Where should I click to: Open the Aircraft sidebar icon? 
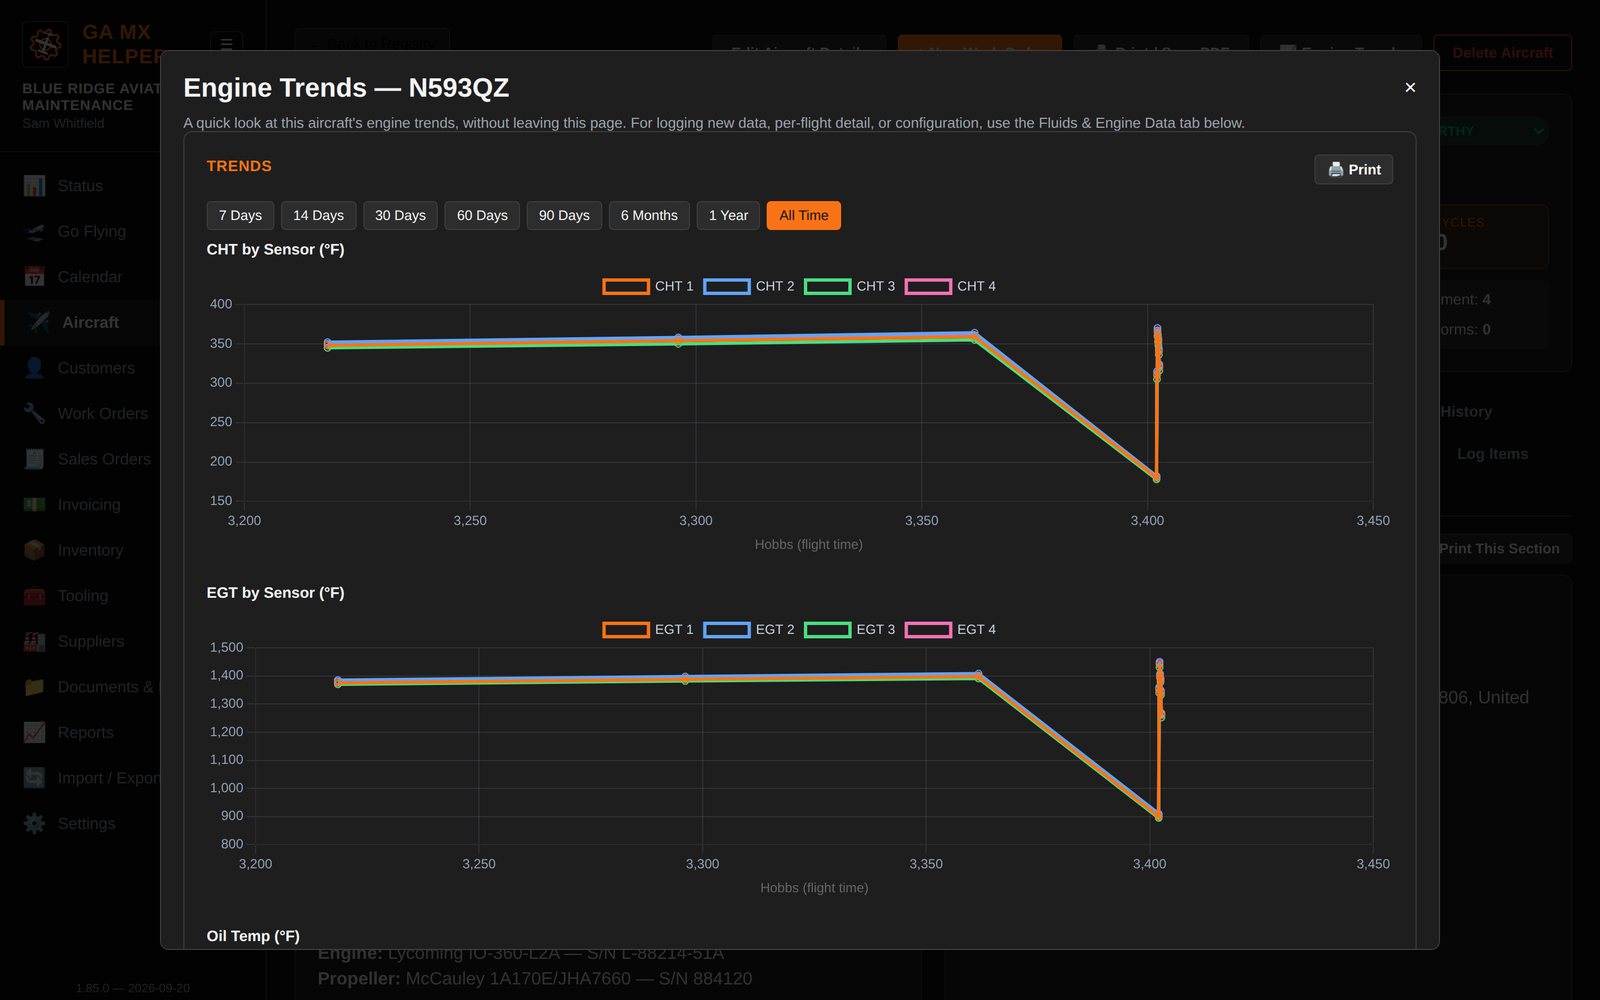(39, 322)
